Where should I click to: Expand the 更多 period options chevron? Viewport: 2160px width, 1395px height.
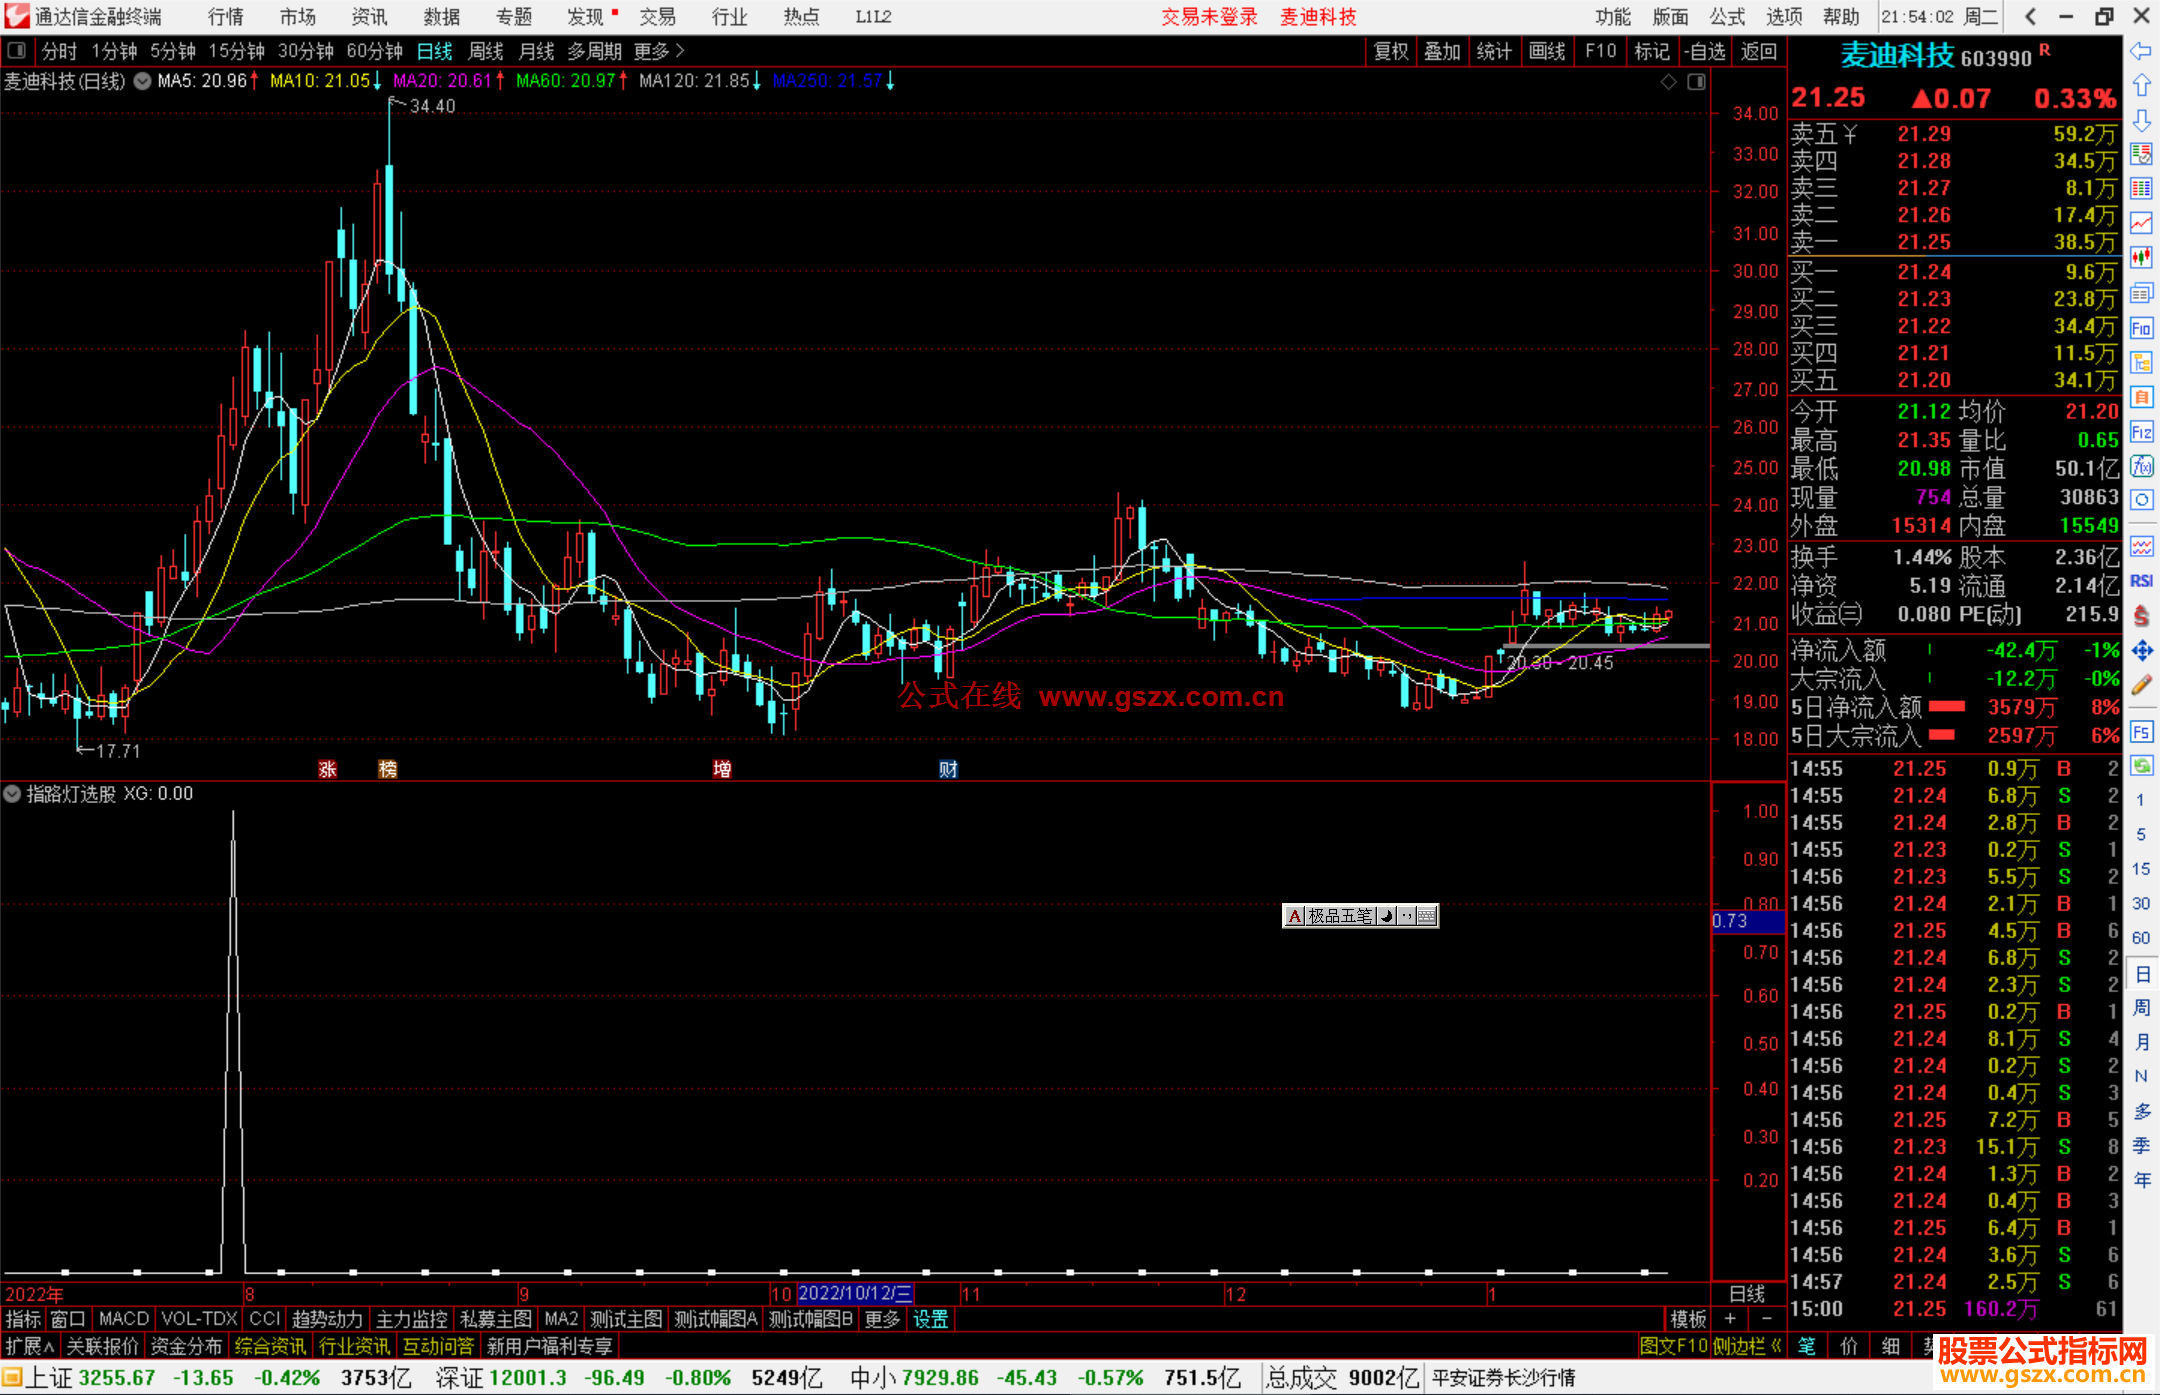[680, 51]
